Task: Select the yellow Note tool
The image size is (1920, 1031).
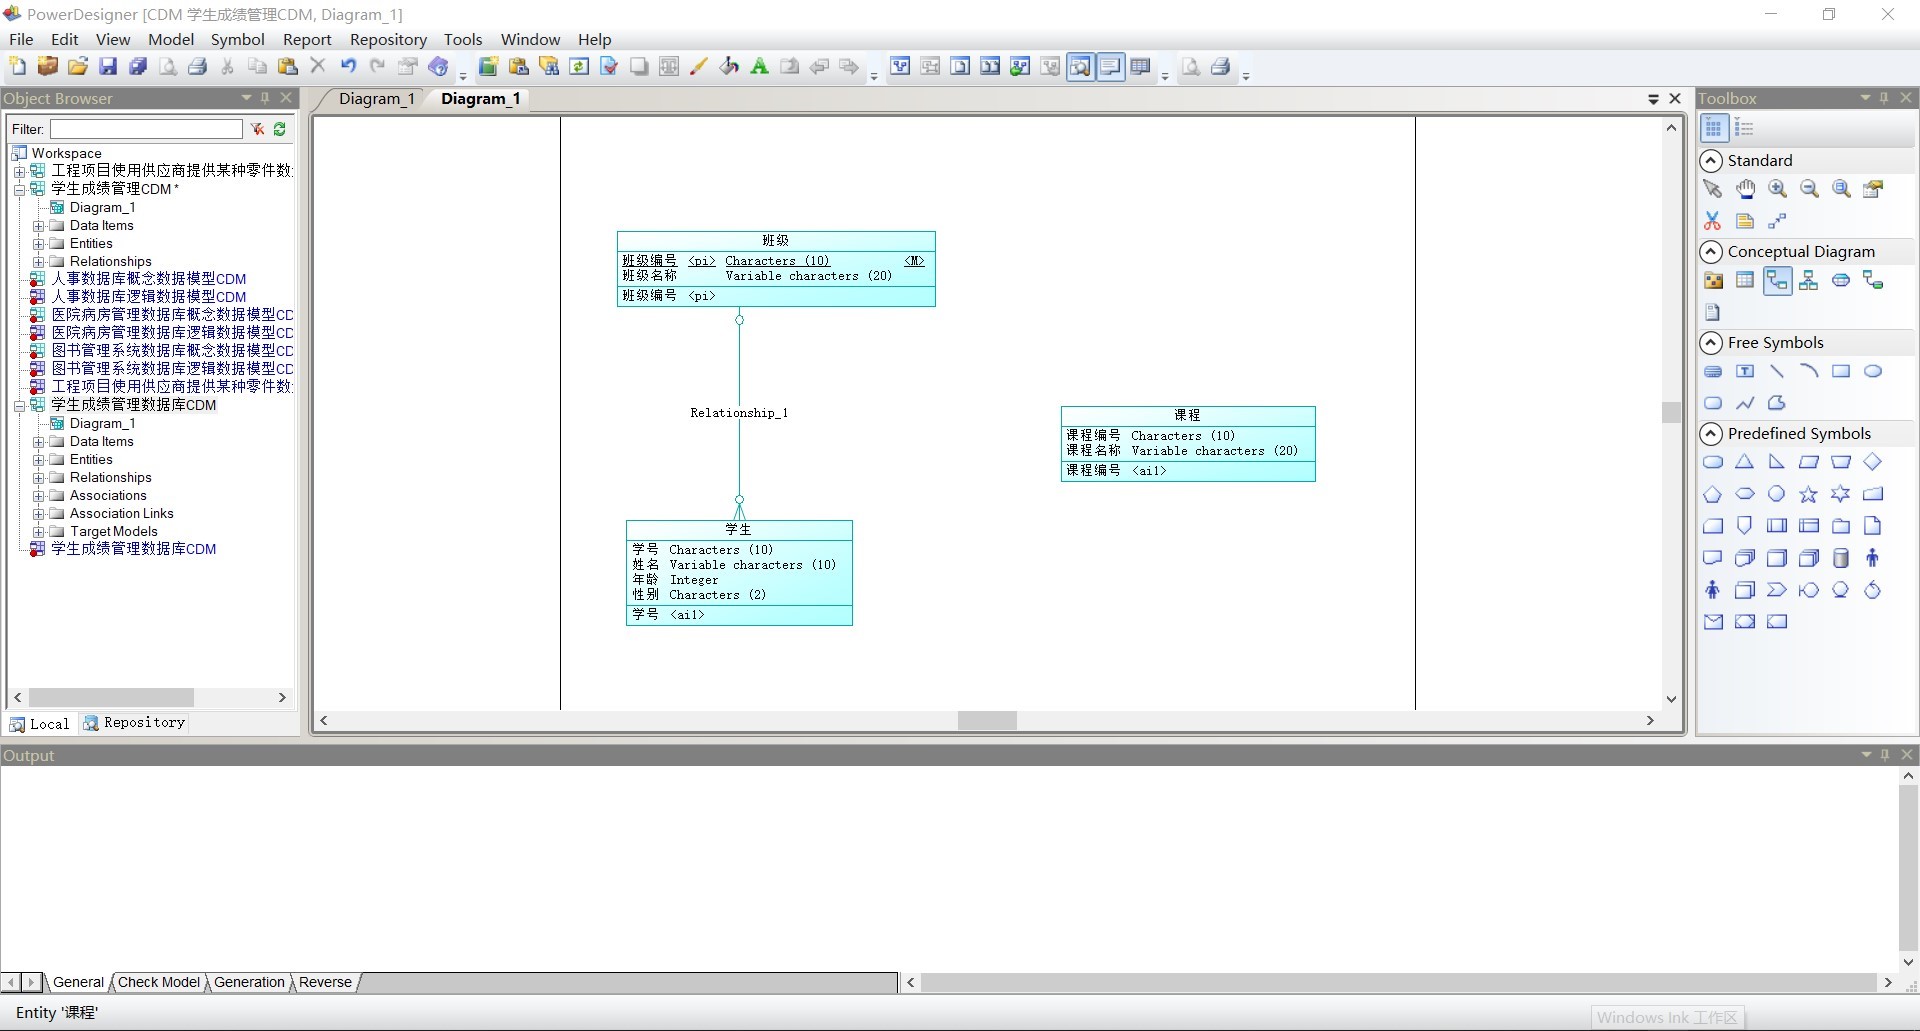Action: 1745,221
